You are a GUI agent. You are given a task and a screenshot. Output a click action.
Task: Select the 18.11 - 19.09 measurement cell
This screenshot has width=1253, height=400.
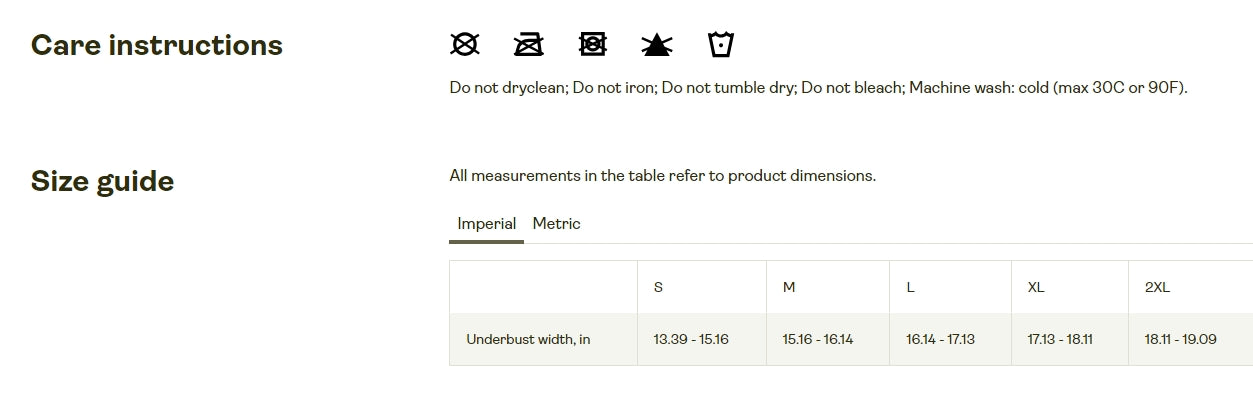[1180, 339]
